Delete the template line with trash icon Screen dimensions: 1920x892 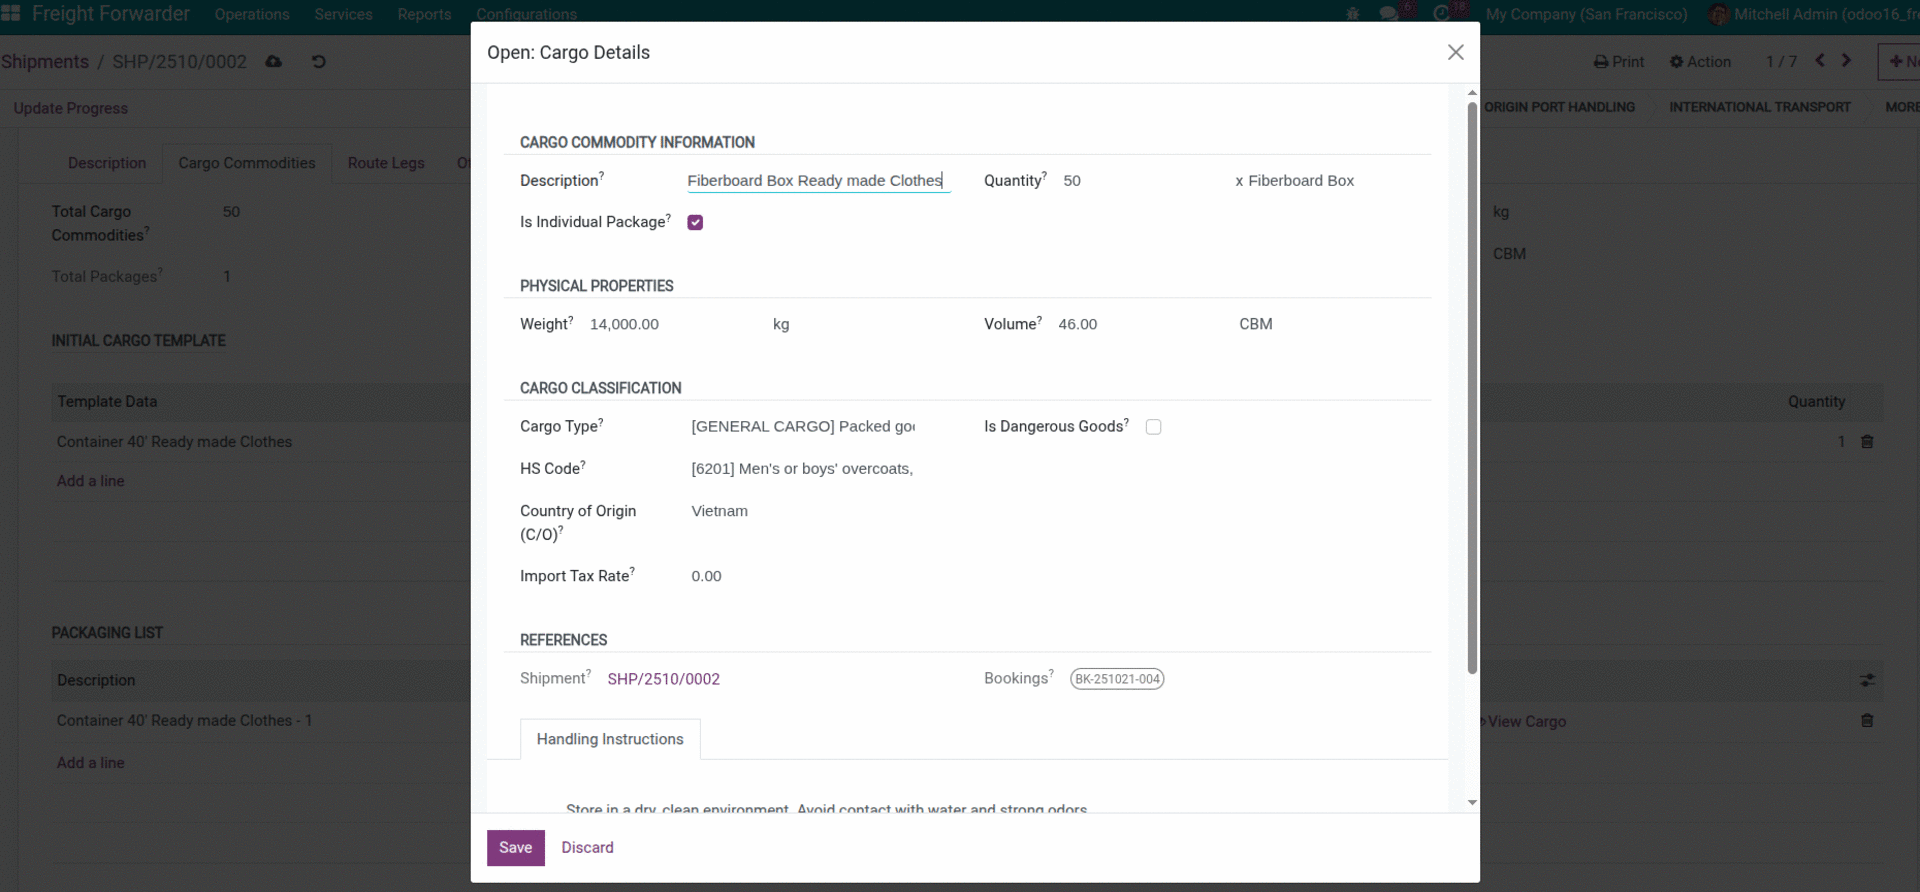tap(1866, 442)
